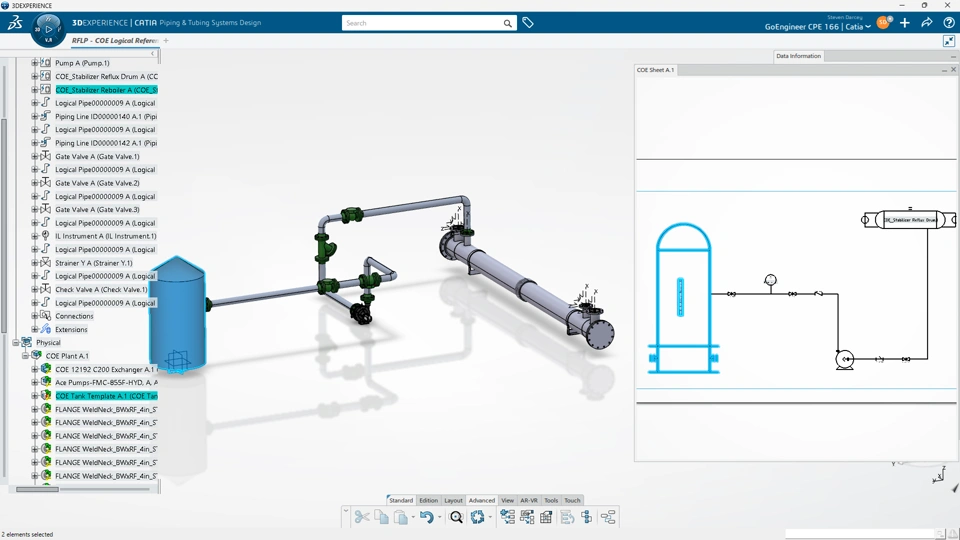Switch to the View tab
960x540 pixels.
(508, 500)
